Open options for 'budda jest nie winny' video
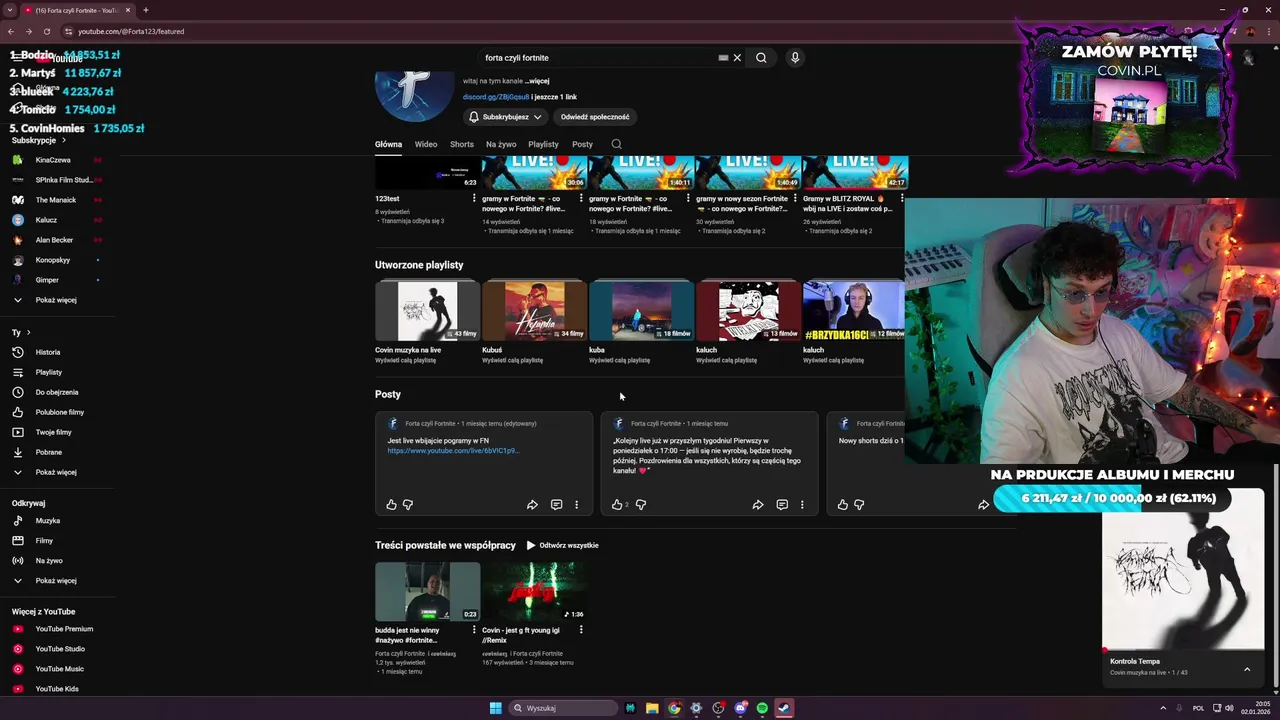Screen dimensions: 1280x720 pyautogui.click(x=474, y=630)
